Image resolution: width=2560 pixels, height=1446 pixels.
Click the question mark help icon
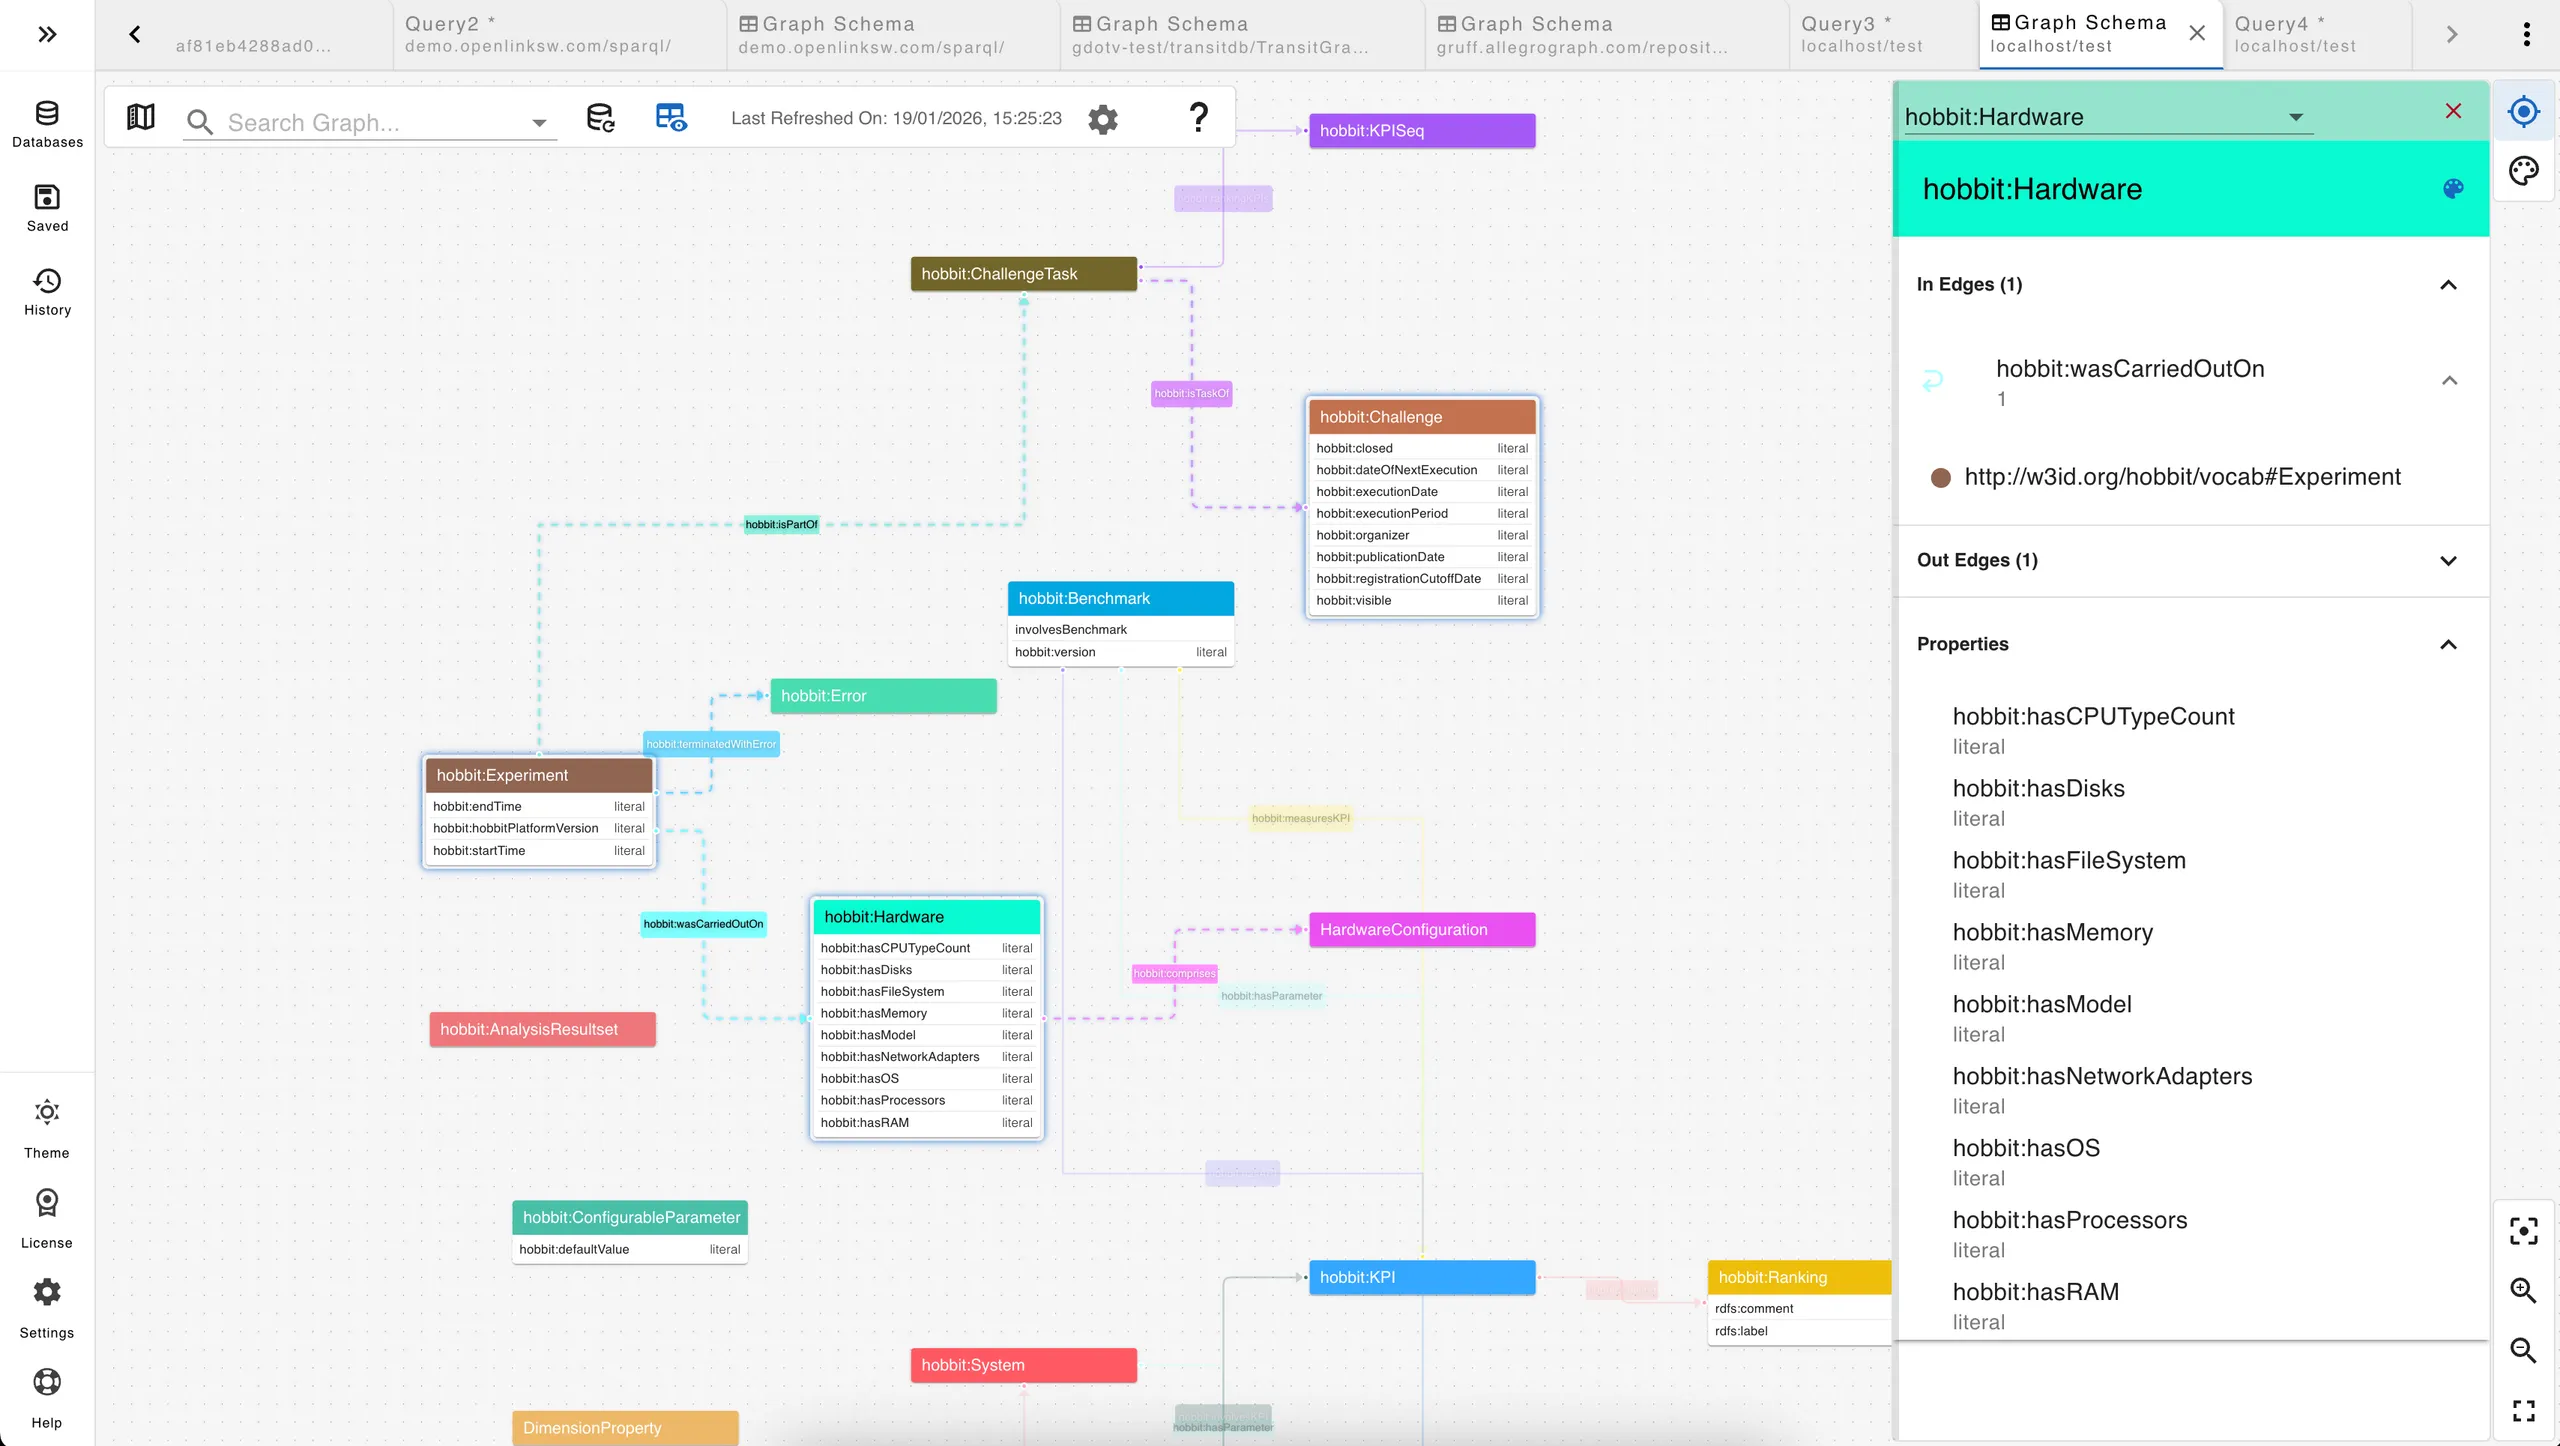[x=1198, y=118]
